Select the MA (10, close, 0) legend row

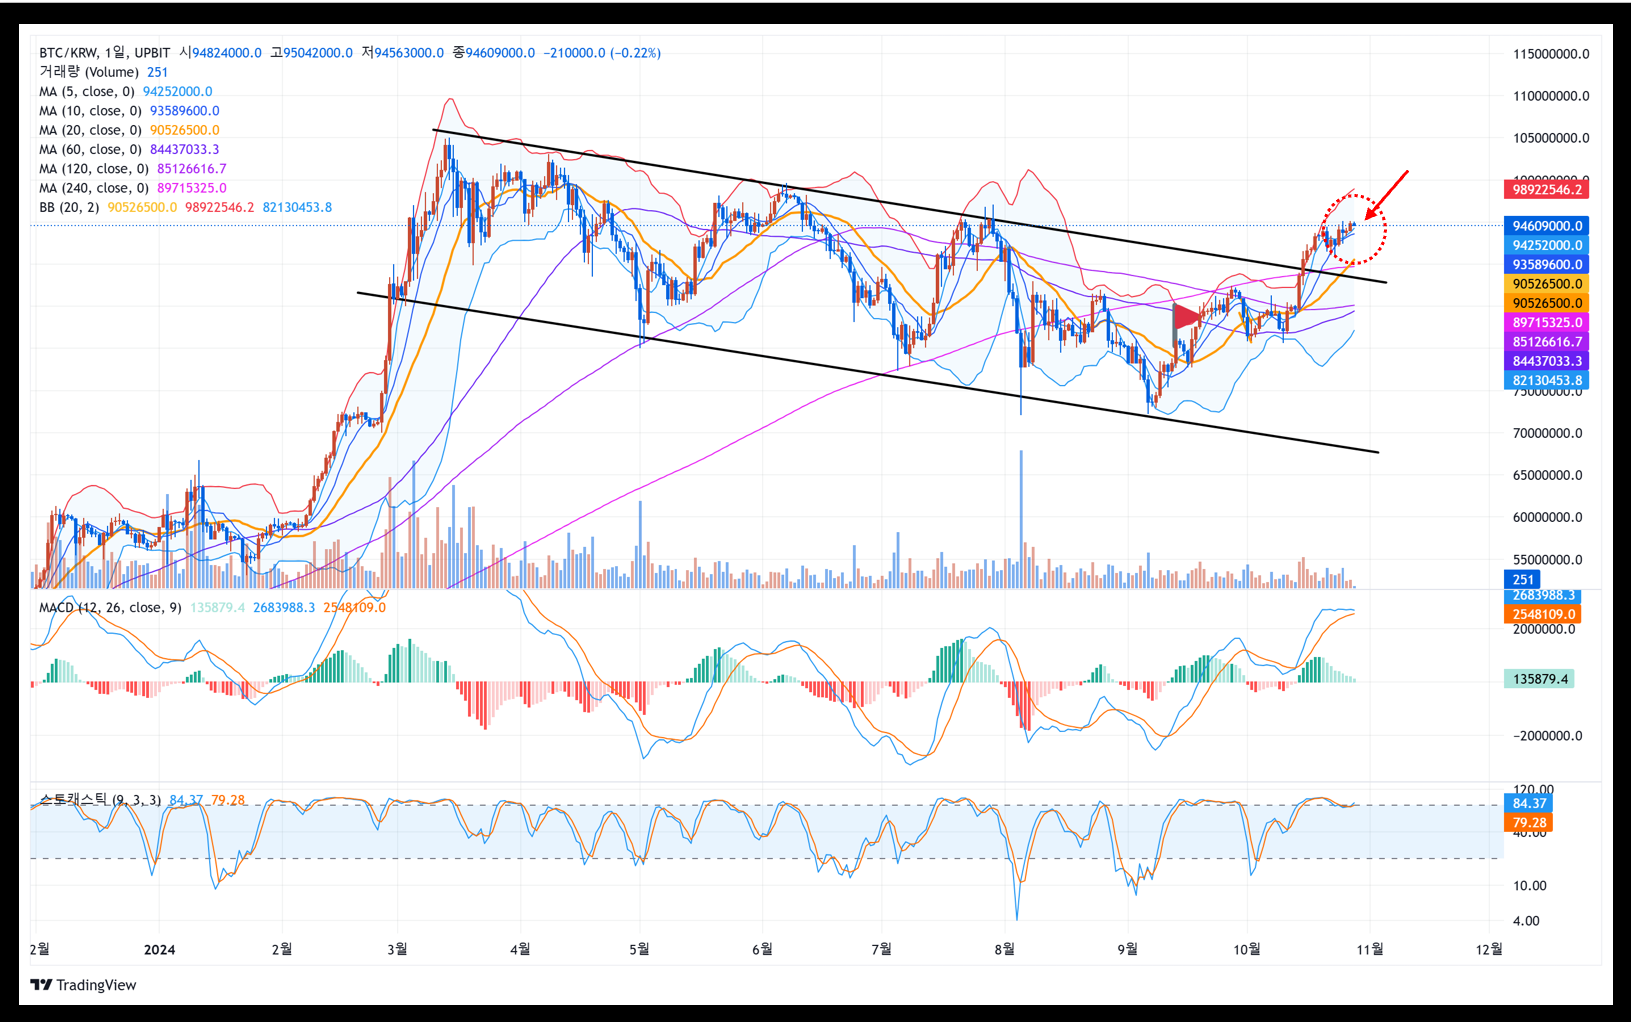(129, 111)
